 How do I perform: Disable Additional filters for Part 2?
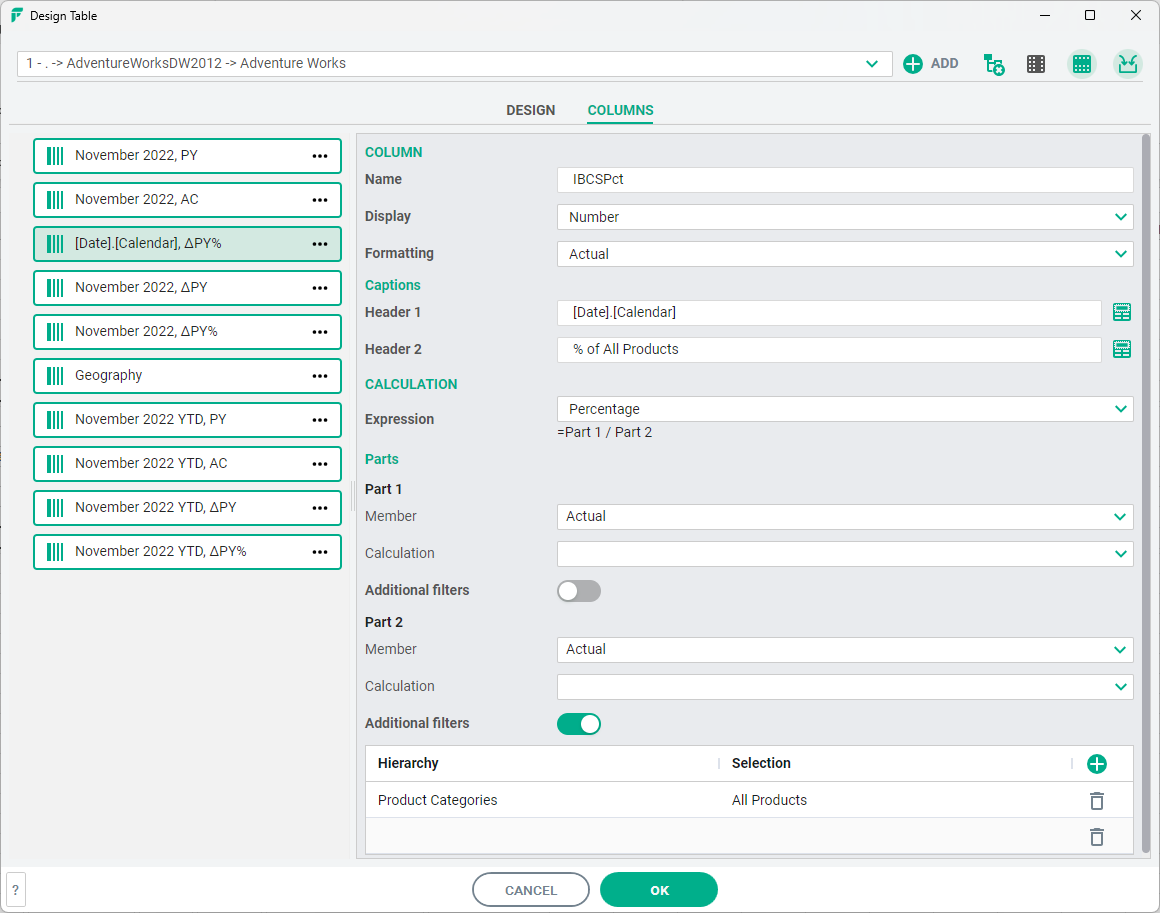[579, 724]
